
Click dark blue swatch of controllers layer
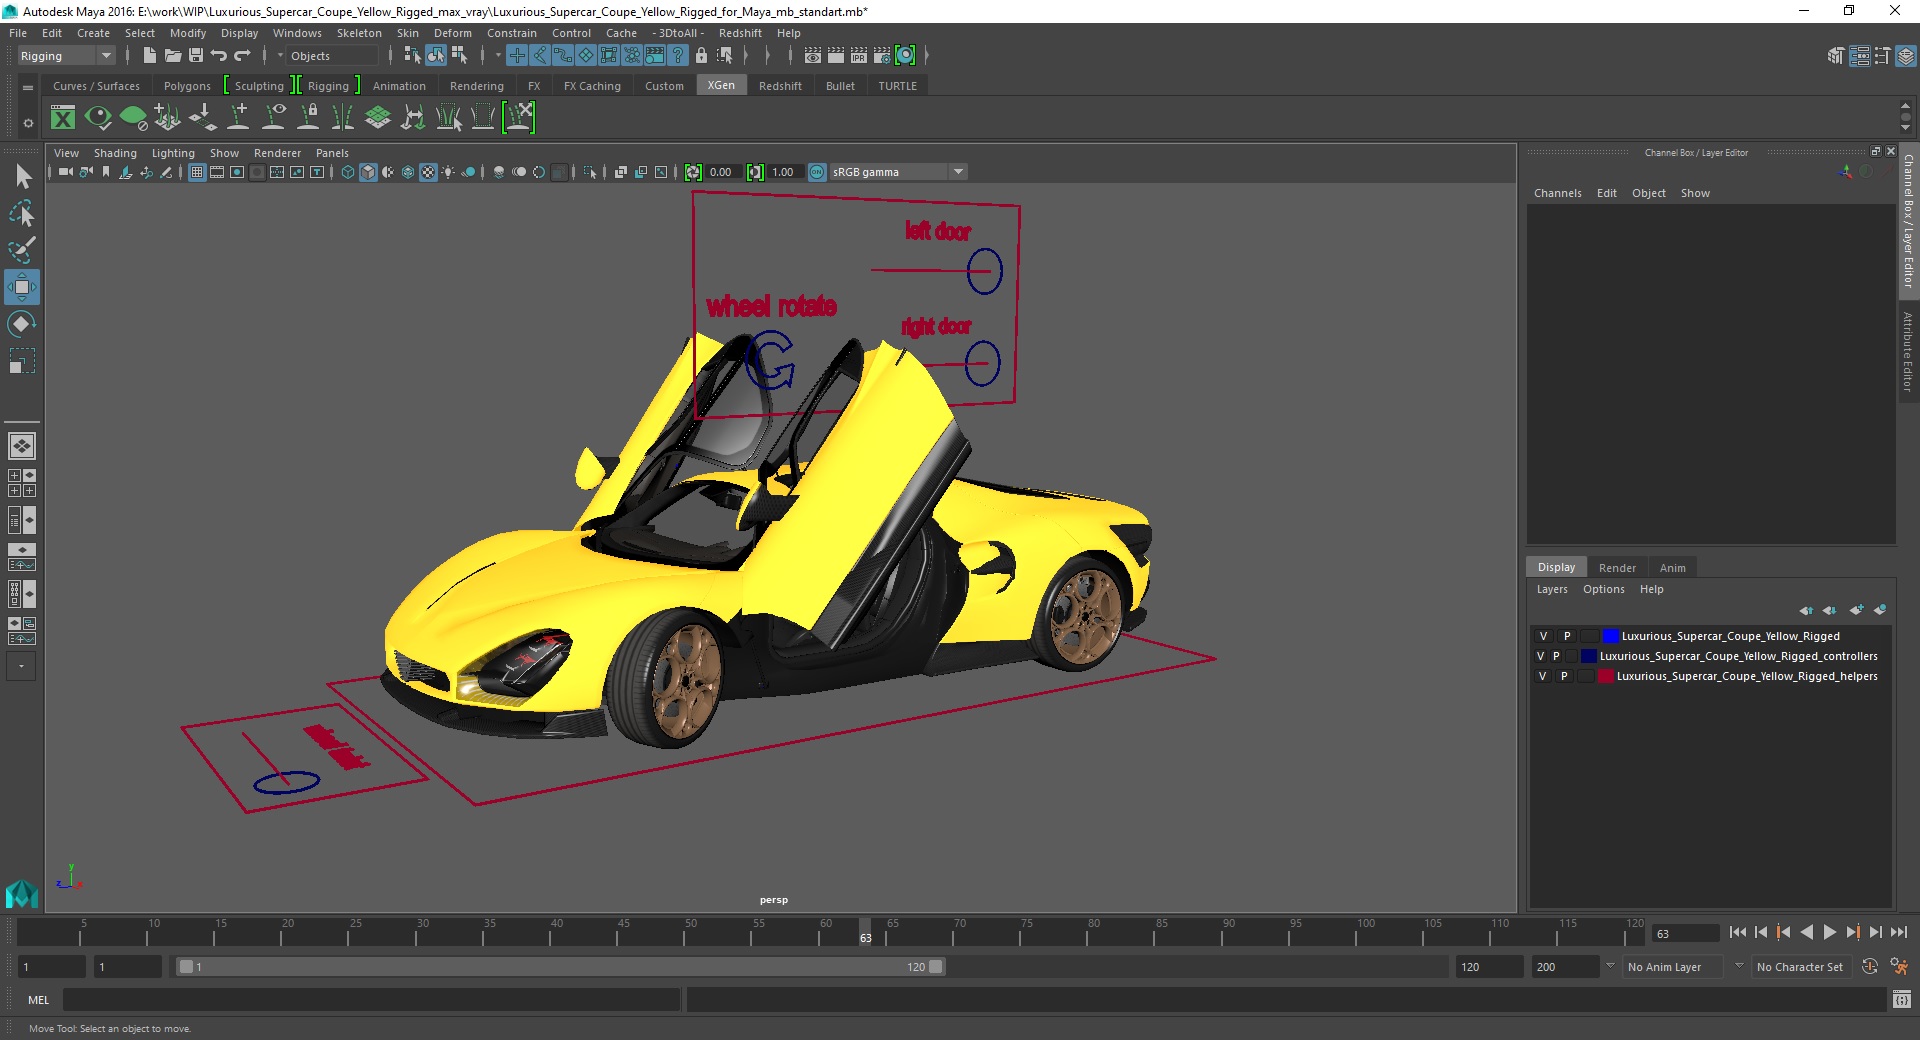[1588, 656]
